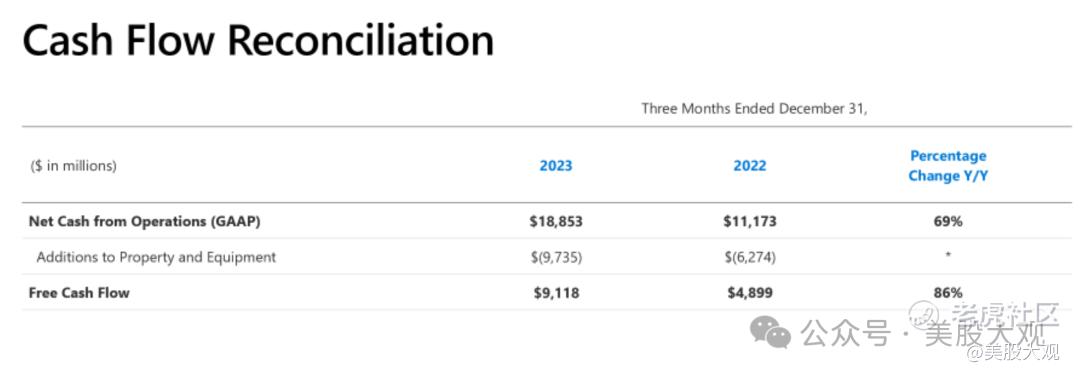Screen dimensions: 1080x377
Task: Click the $11,173 value
Action: [x=750, y=222]
